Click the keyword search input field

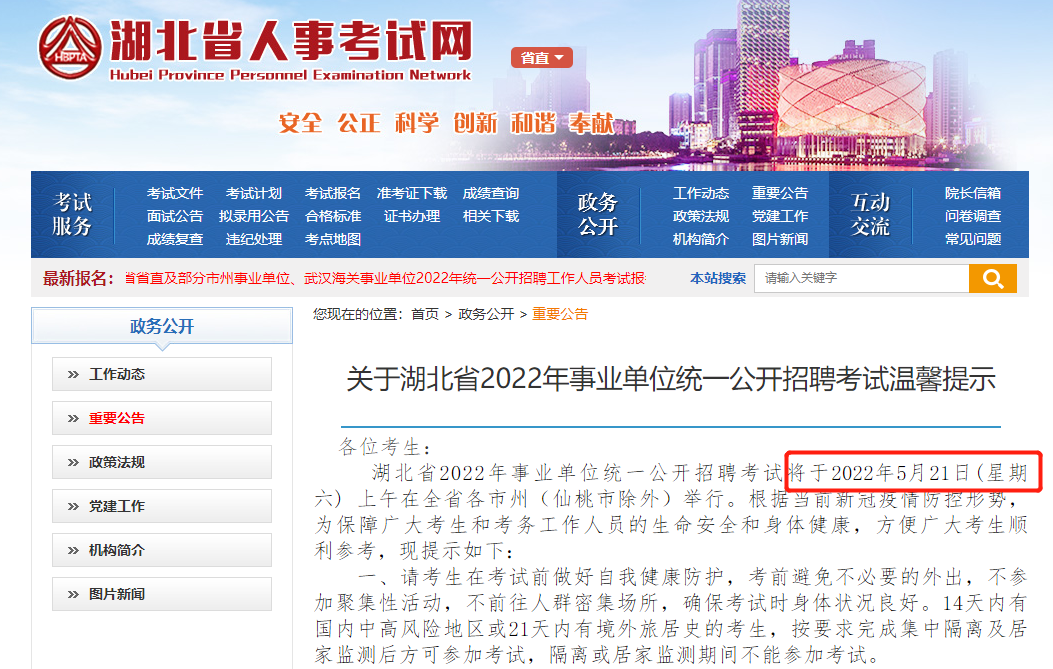862,278
